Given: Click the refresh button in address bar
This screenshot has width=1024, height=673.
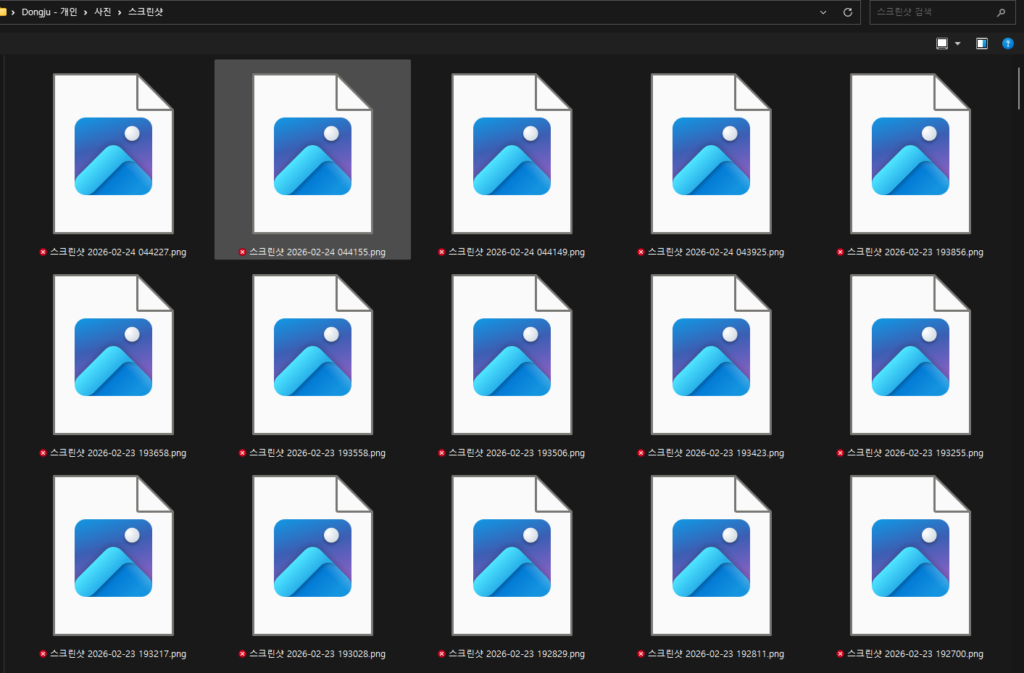Looking at the screenshot, I should point(847,12).
